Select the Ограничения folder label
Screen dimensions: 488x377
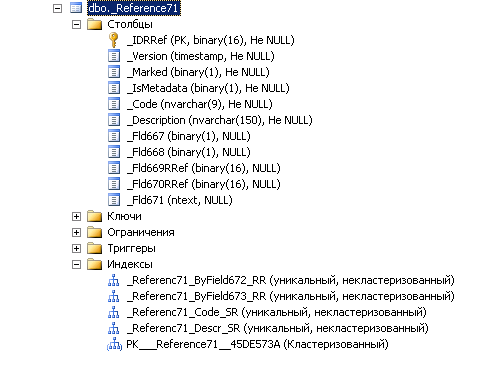pyautogui.click(x=141, y=232)
